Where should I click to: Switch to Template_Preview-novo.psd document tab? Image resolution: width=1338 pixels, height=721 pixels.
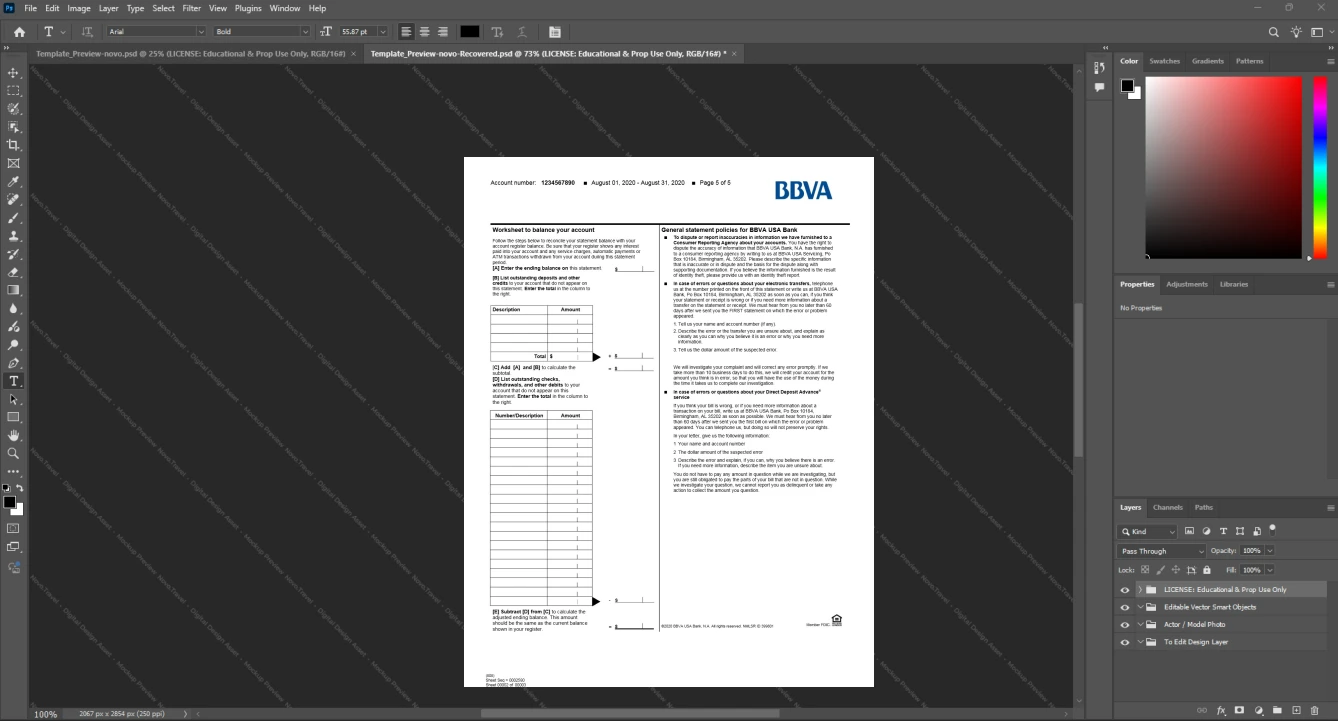pyautogui.click(x=190, y=53)
